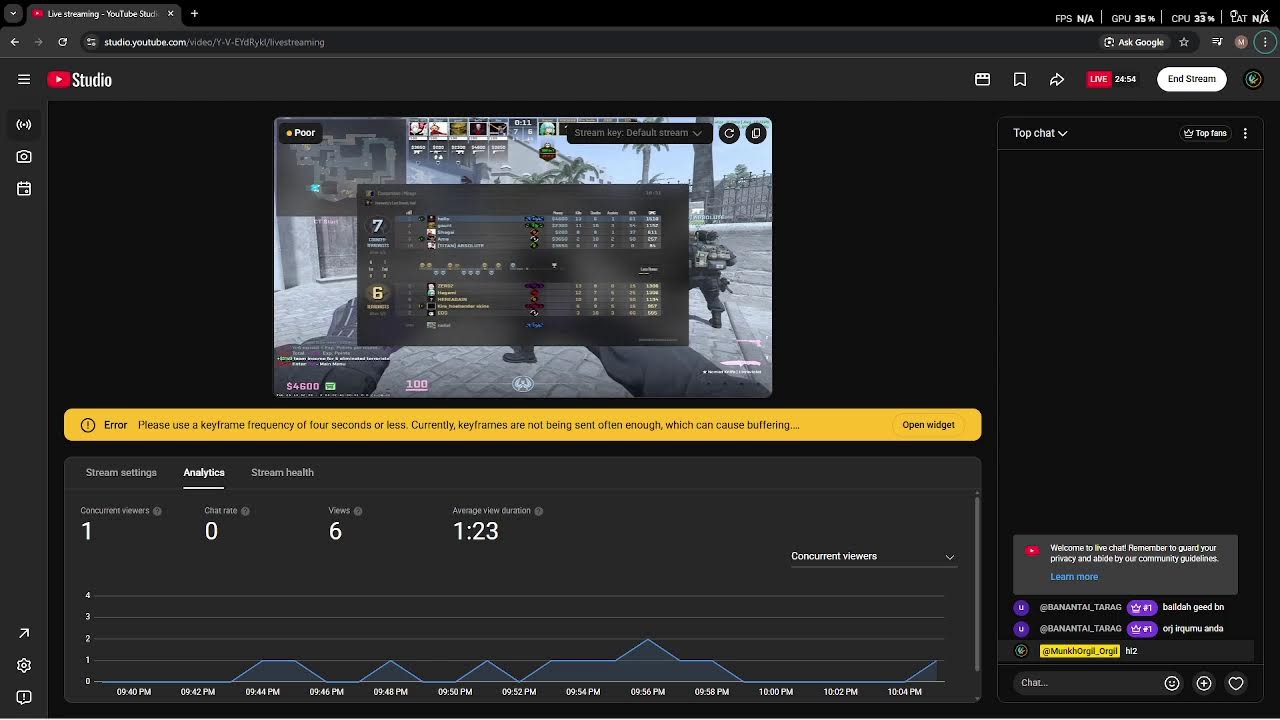Click the 'baildah geed bn' chat message
1280x720 pixels.
click(1193, 607)
